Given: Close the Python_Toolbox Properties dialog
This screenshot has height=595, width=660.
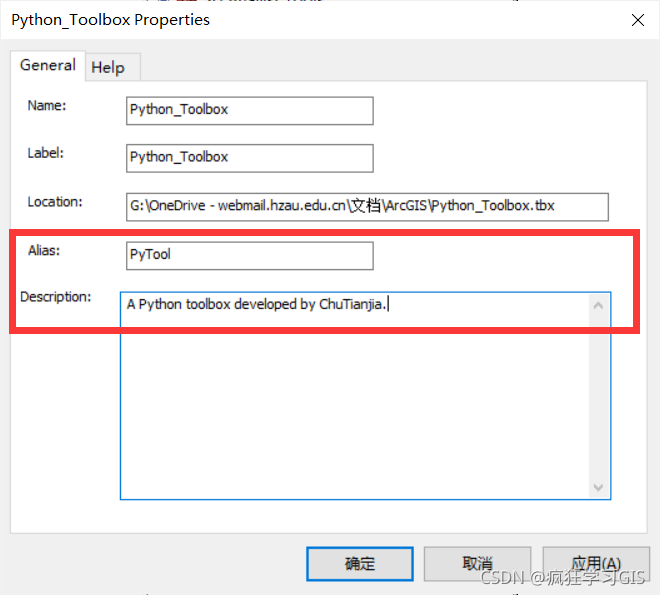Looking at the screenshot, I should click(x=638, y=20).
